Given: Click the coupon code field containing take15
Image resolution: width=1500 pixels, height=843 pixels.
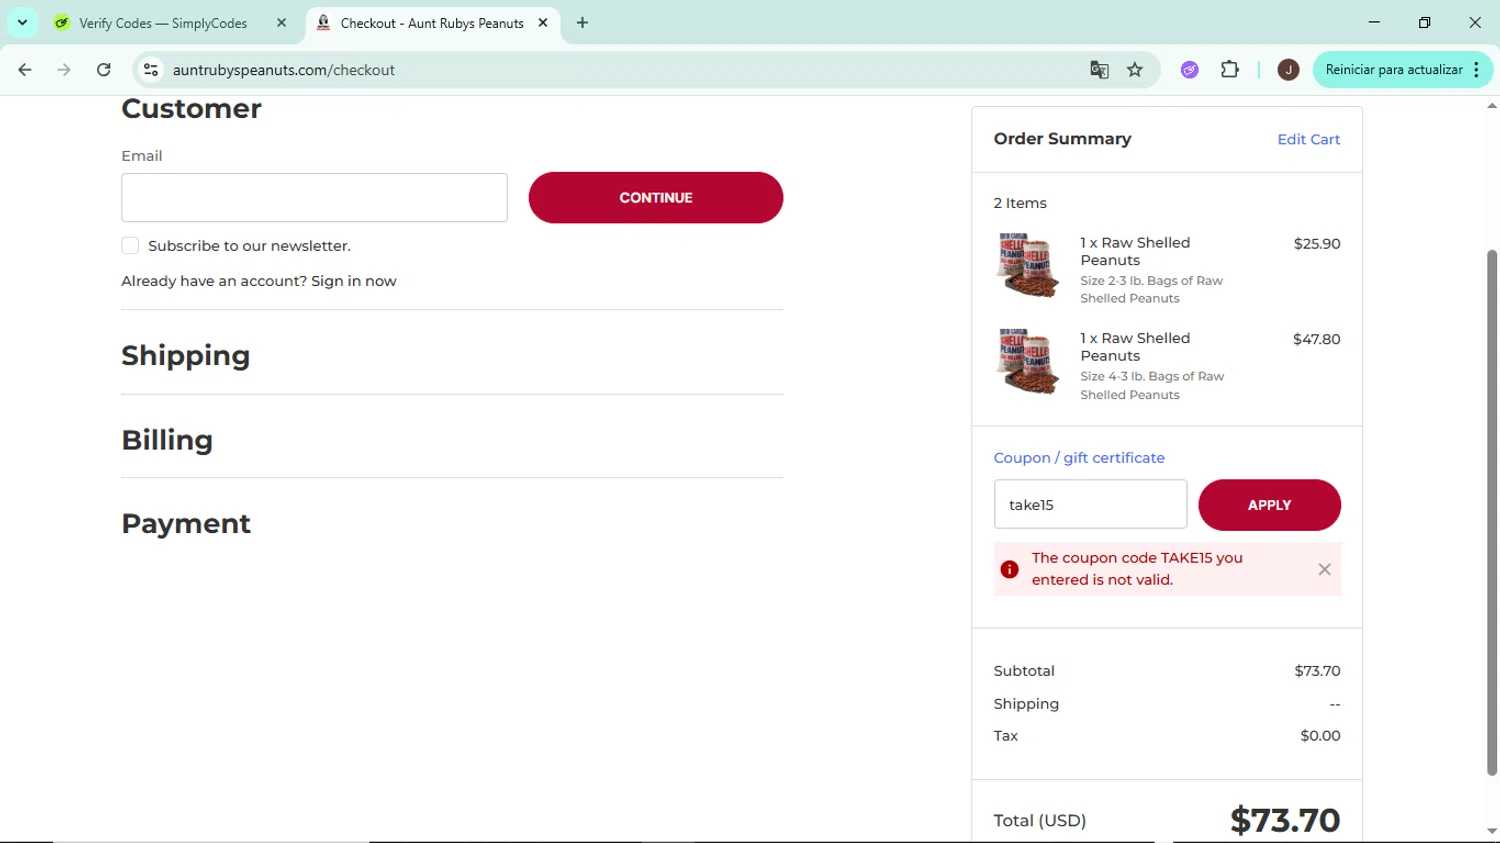Looking at the screenshot, I should click(x=1090, y=504).
